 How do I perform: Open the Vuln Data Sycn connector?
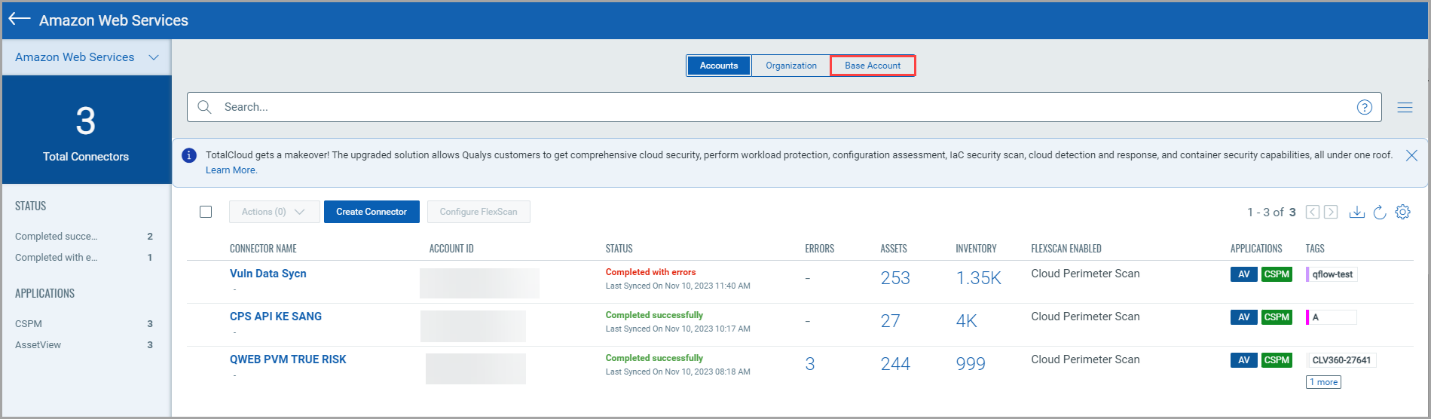[268, 273]
